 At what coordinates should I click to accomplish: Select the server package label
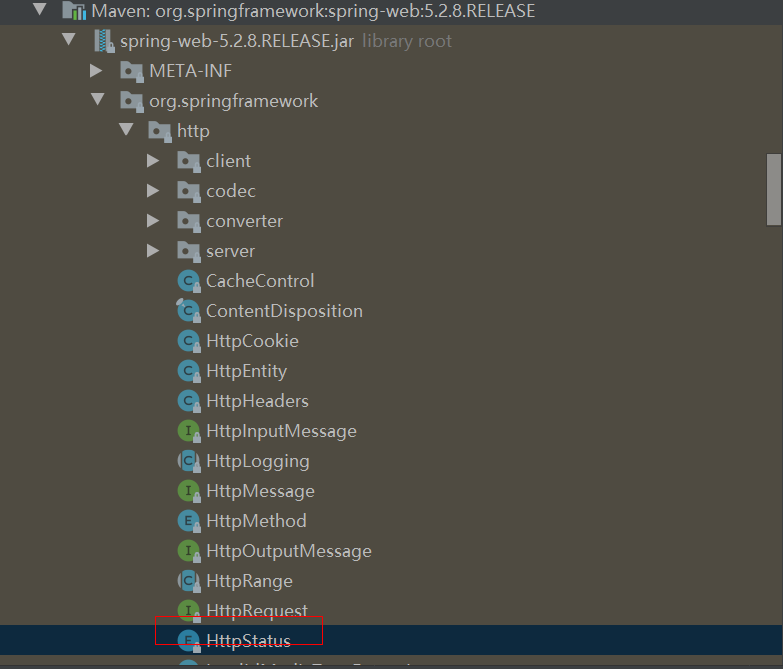pyautogui.click(x=231, y=251)
